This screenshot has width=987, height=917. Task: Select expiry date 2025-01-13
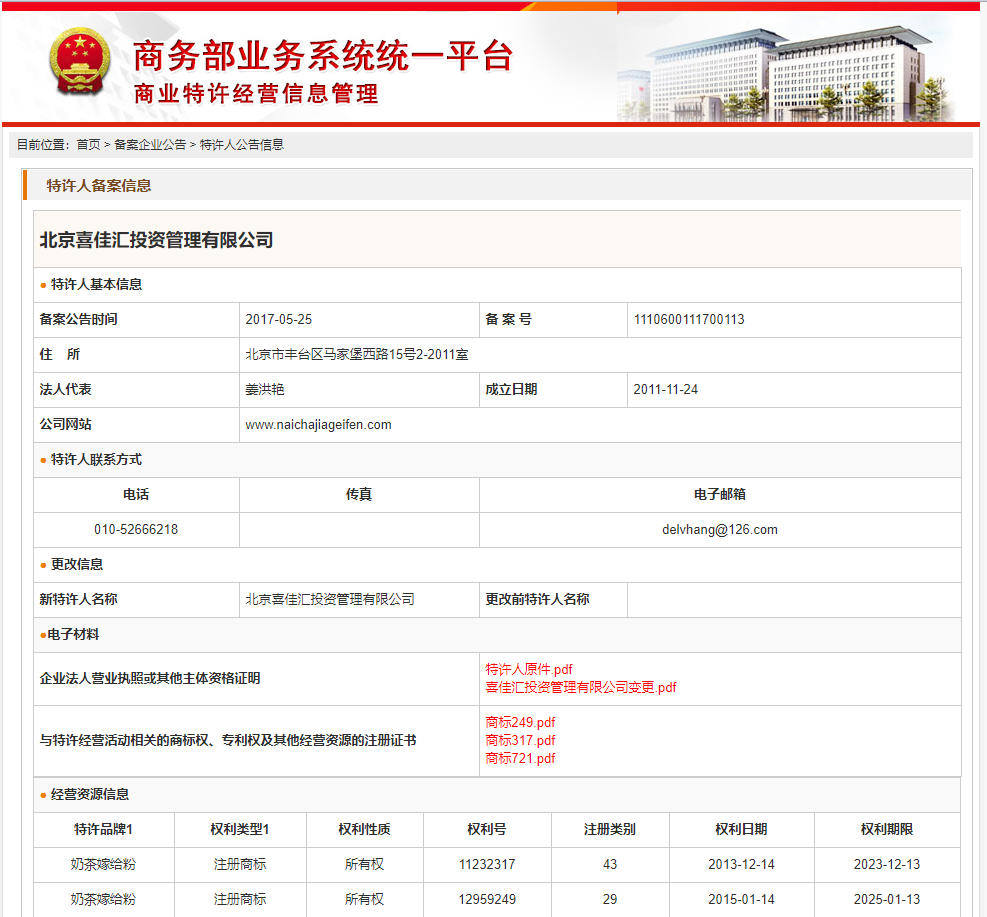pyautogui.click(x=887, y=900)
